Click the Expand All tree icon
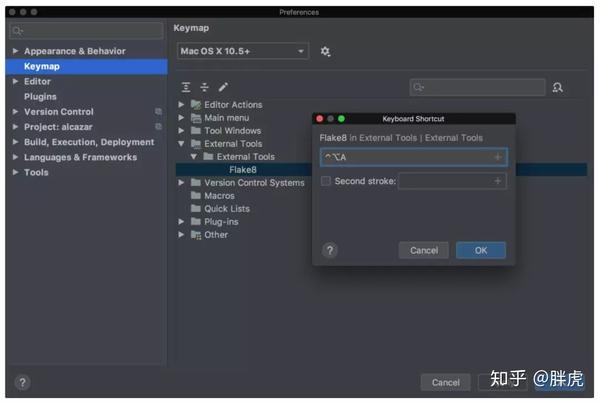This screenshot has width=600, height=404. [186, 87]
